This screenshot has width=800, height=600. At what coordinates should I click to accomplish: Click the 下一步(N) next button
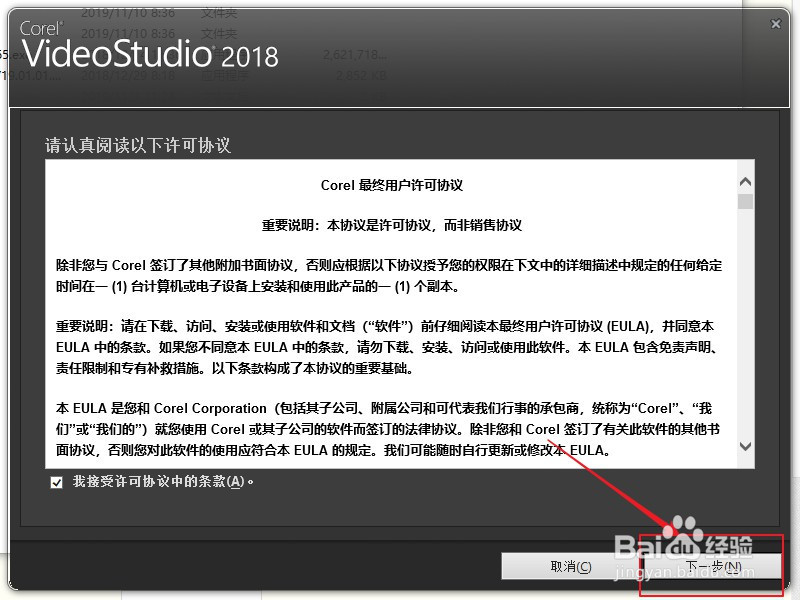coord(712,566)
